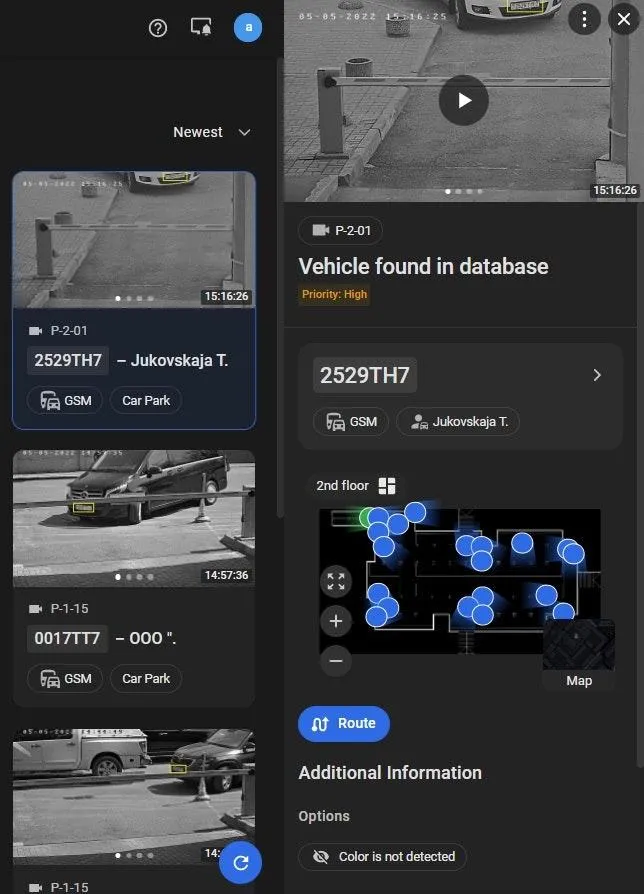644x894 pixels.
Task: Open the monitor notifications bell icon
Action: tap(201, 27)
